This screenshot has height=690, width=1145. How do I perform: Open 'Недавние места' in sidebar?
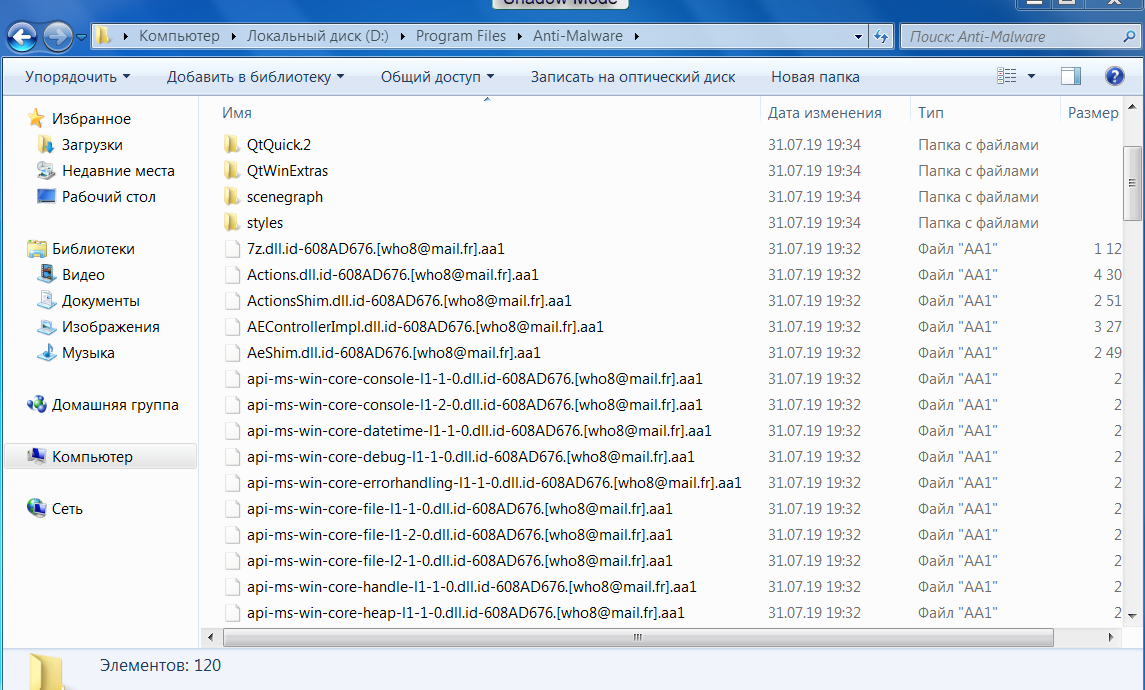(x=118, y=171)
